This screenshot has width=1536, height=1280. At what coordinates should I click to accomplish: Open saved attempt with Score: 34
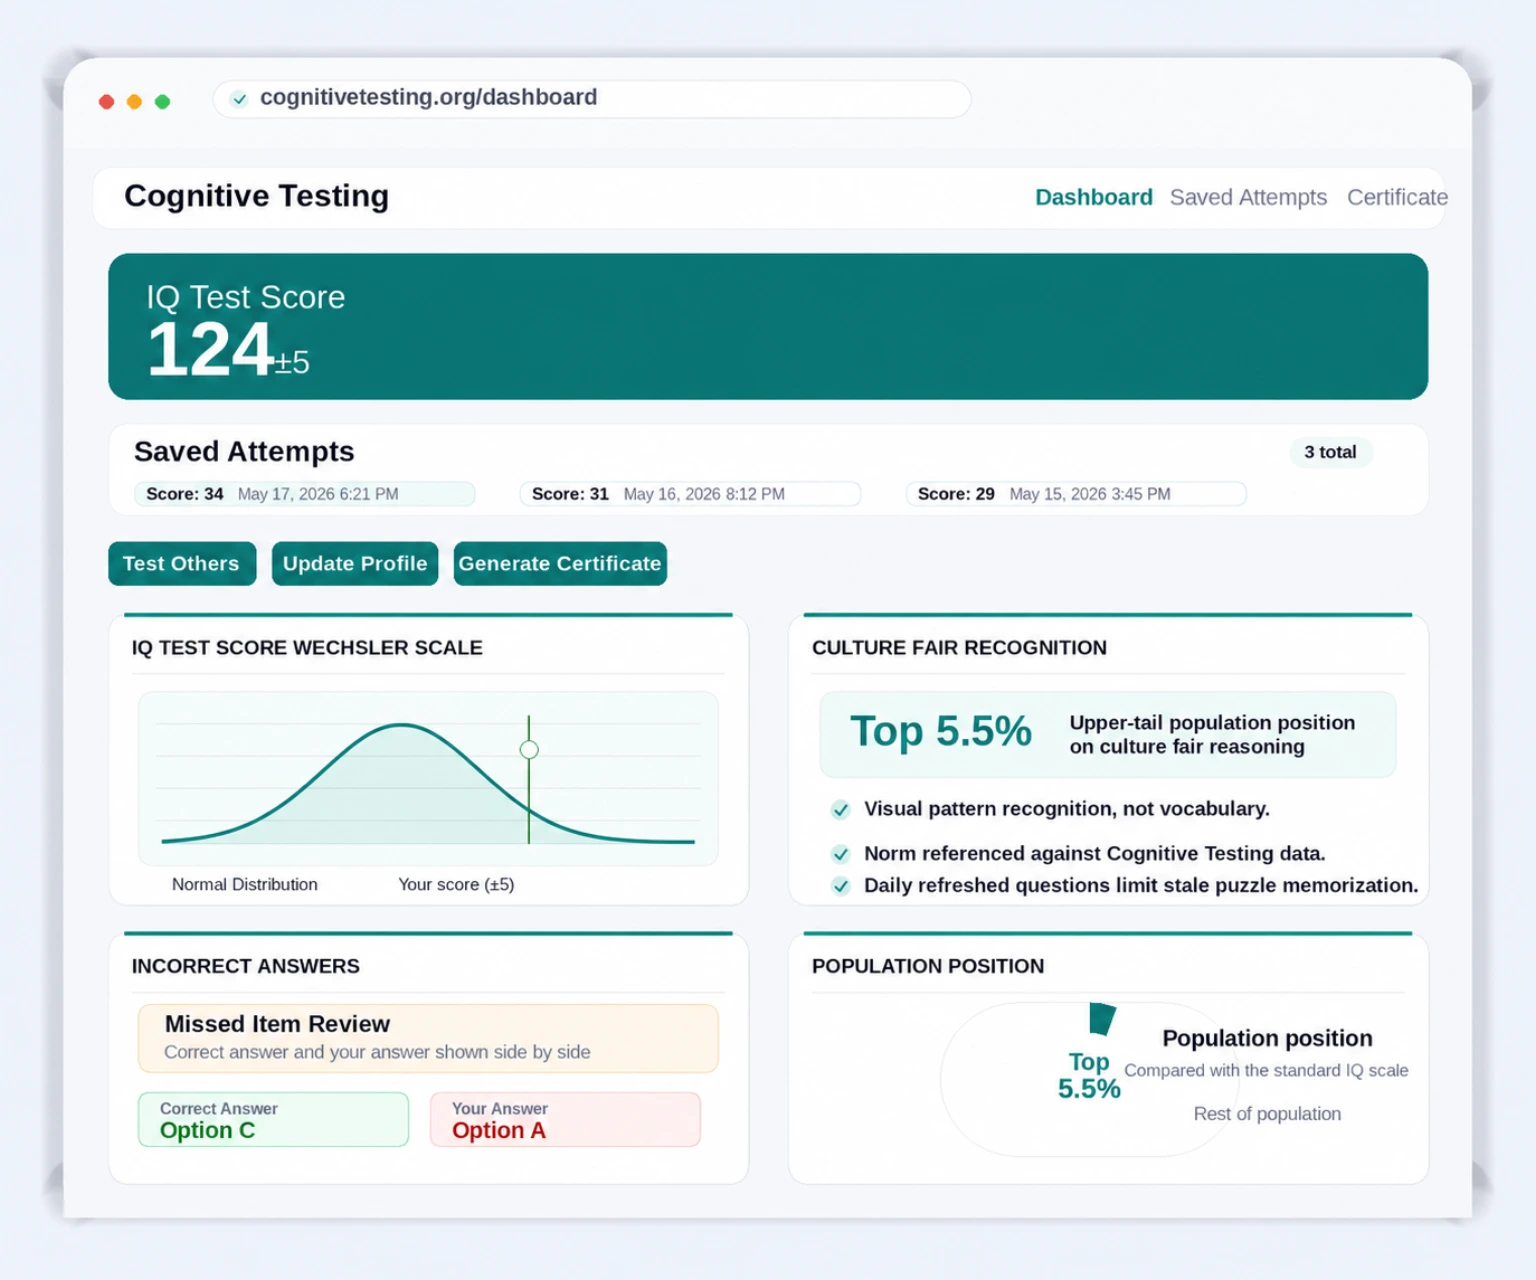[x=305, y=494]
